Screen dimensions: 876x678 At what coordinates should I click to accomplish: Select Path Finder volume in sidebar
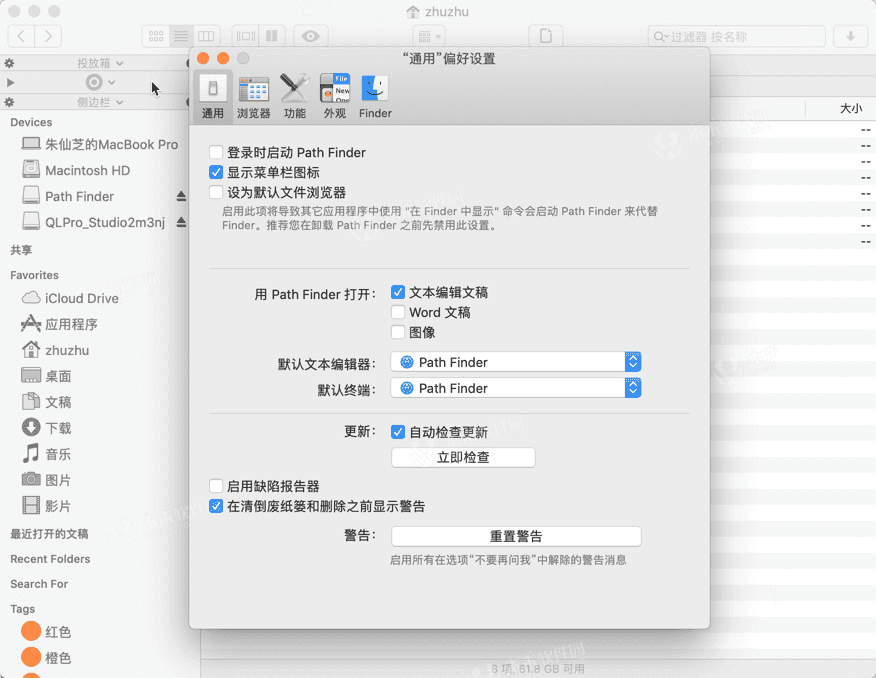pos(68,197)
